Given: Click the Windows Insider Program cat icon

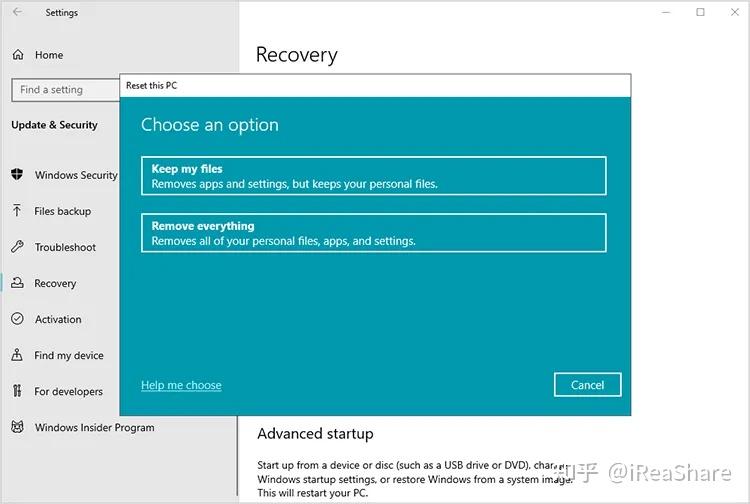Looking at the screenshot, I should pos(17,427).
